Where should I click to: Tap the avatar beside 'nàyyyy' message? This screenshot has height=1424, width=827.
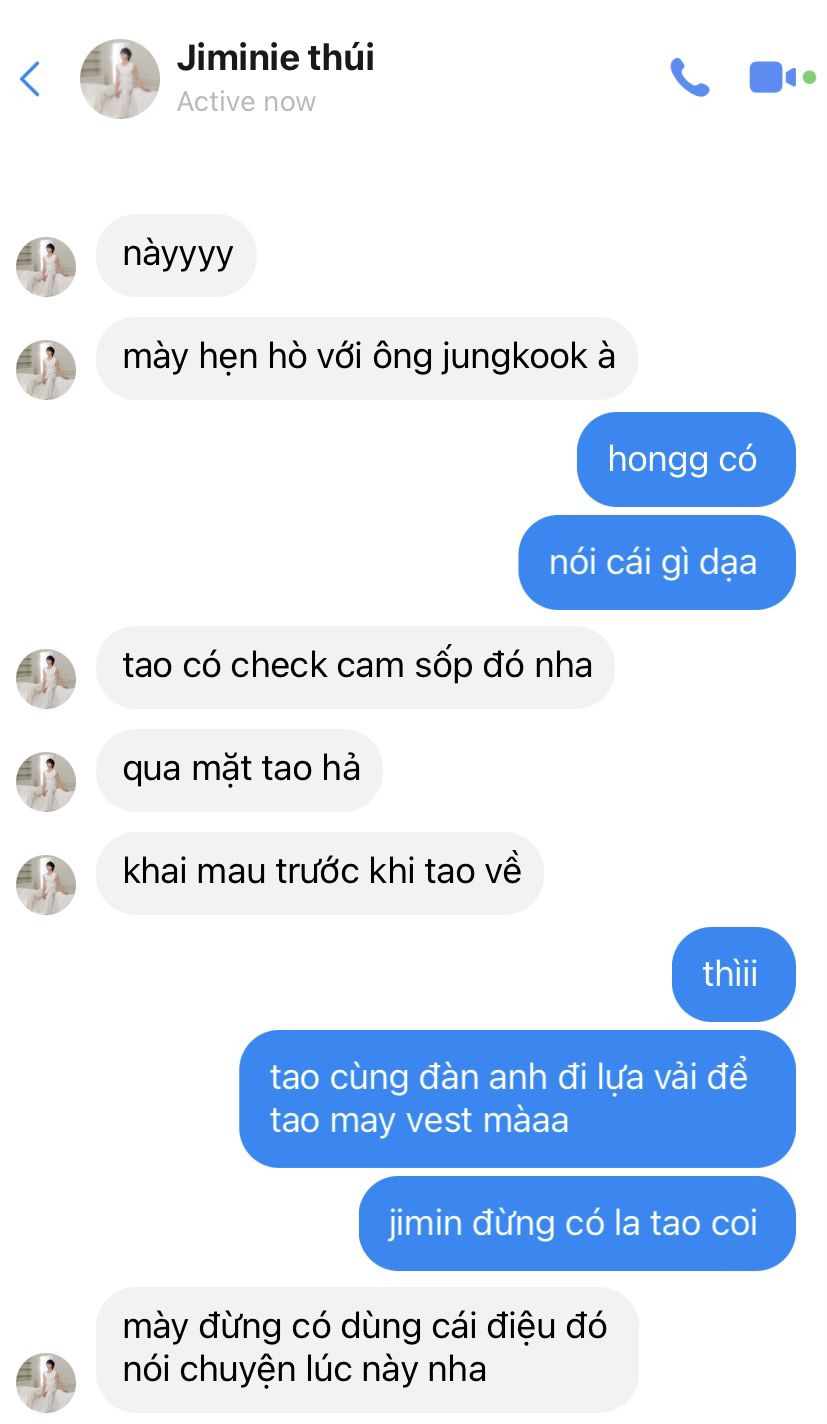tap(46, 267)
